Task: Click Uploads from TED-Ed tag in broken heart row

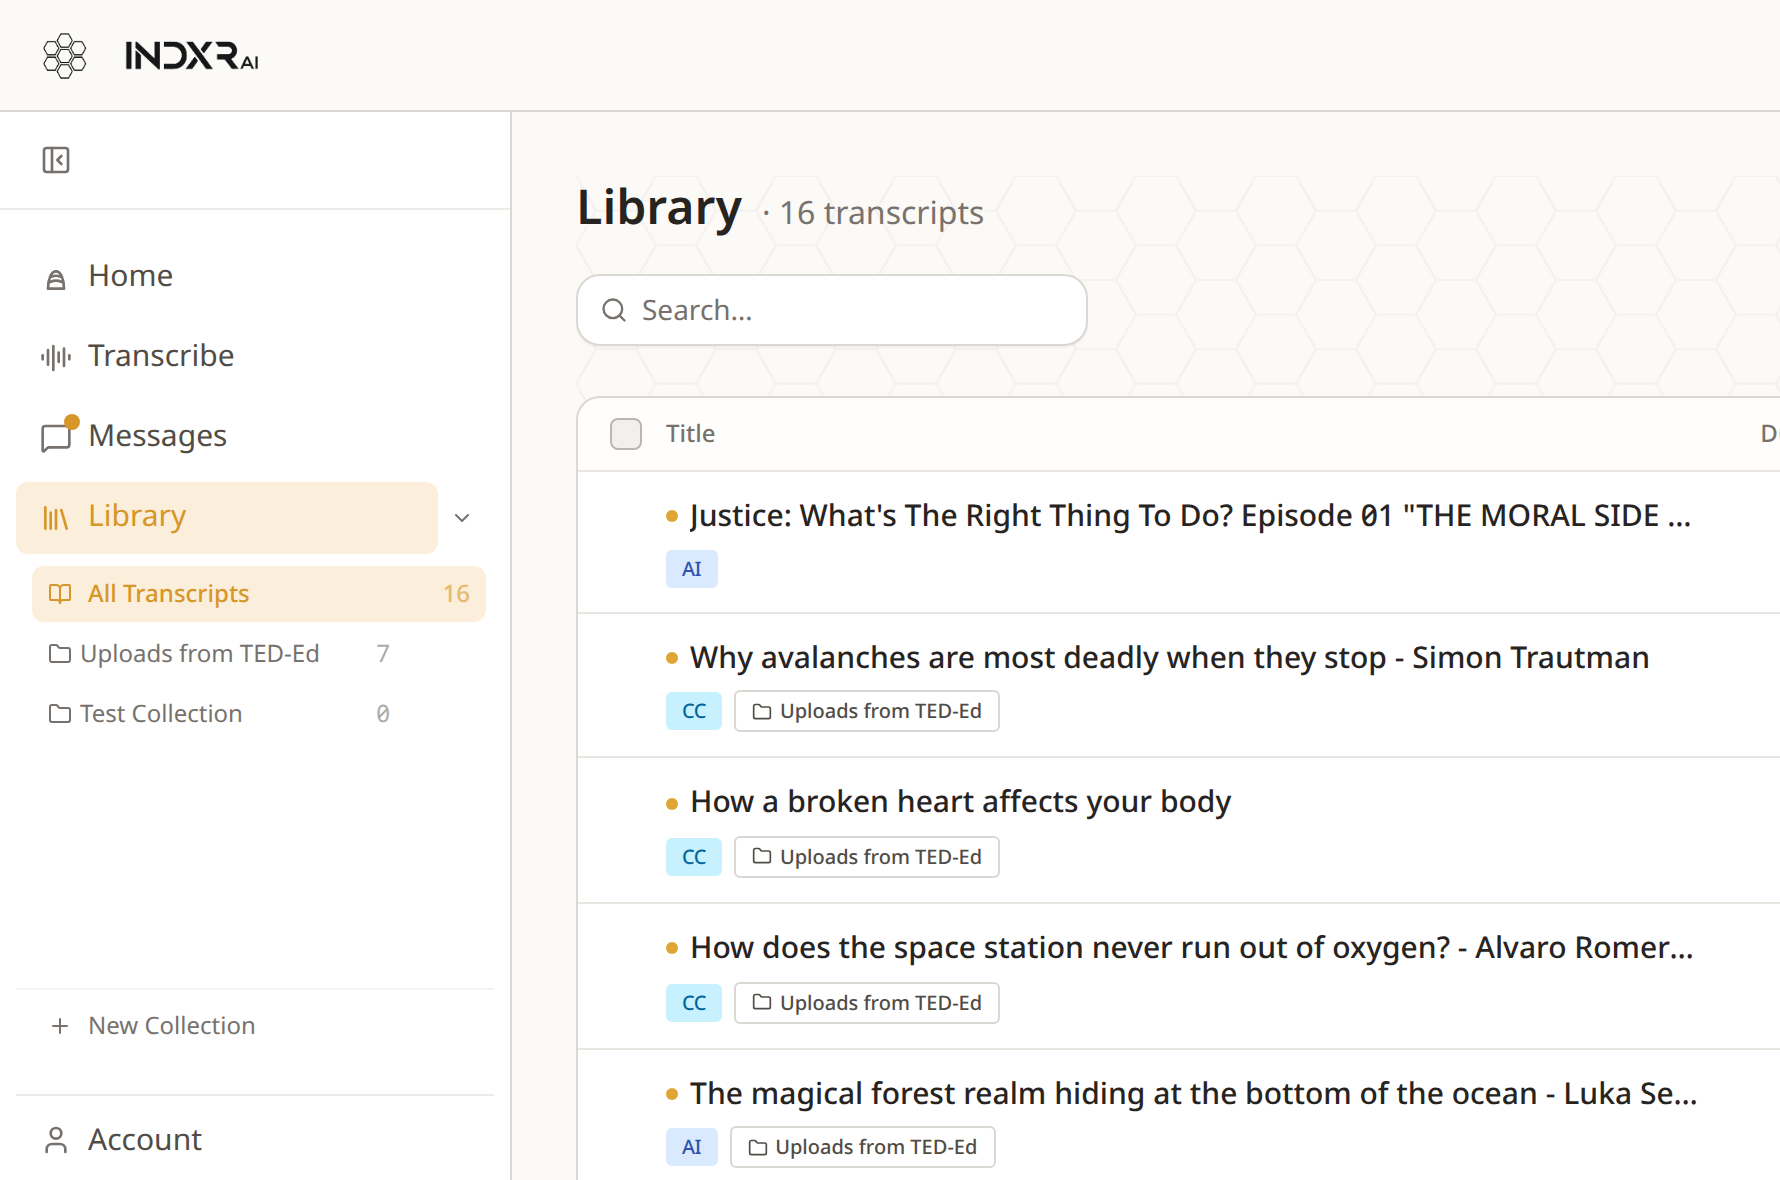Action: (x=867, y=857)
